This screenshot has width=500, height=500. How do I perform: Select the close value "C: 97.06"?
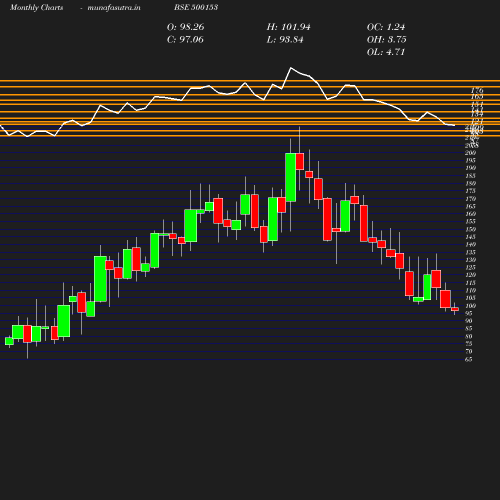(x=185, y=40)
